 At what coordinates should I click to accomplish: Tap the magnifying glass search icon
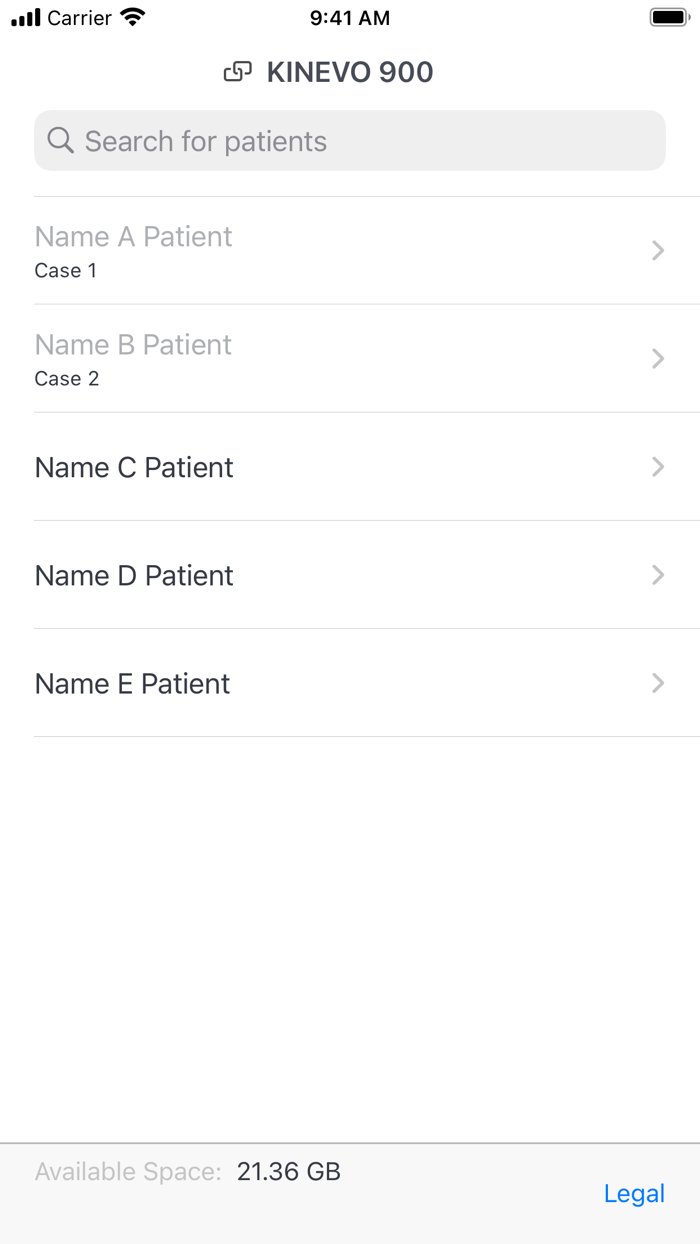coord(60,141)
